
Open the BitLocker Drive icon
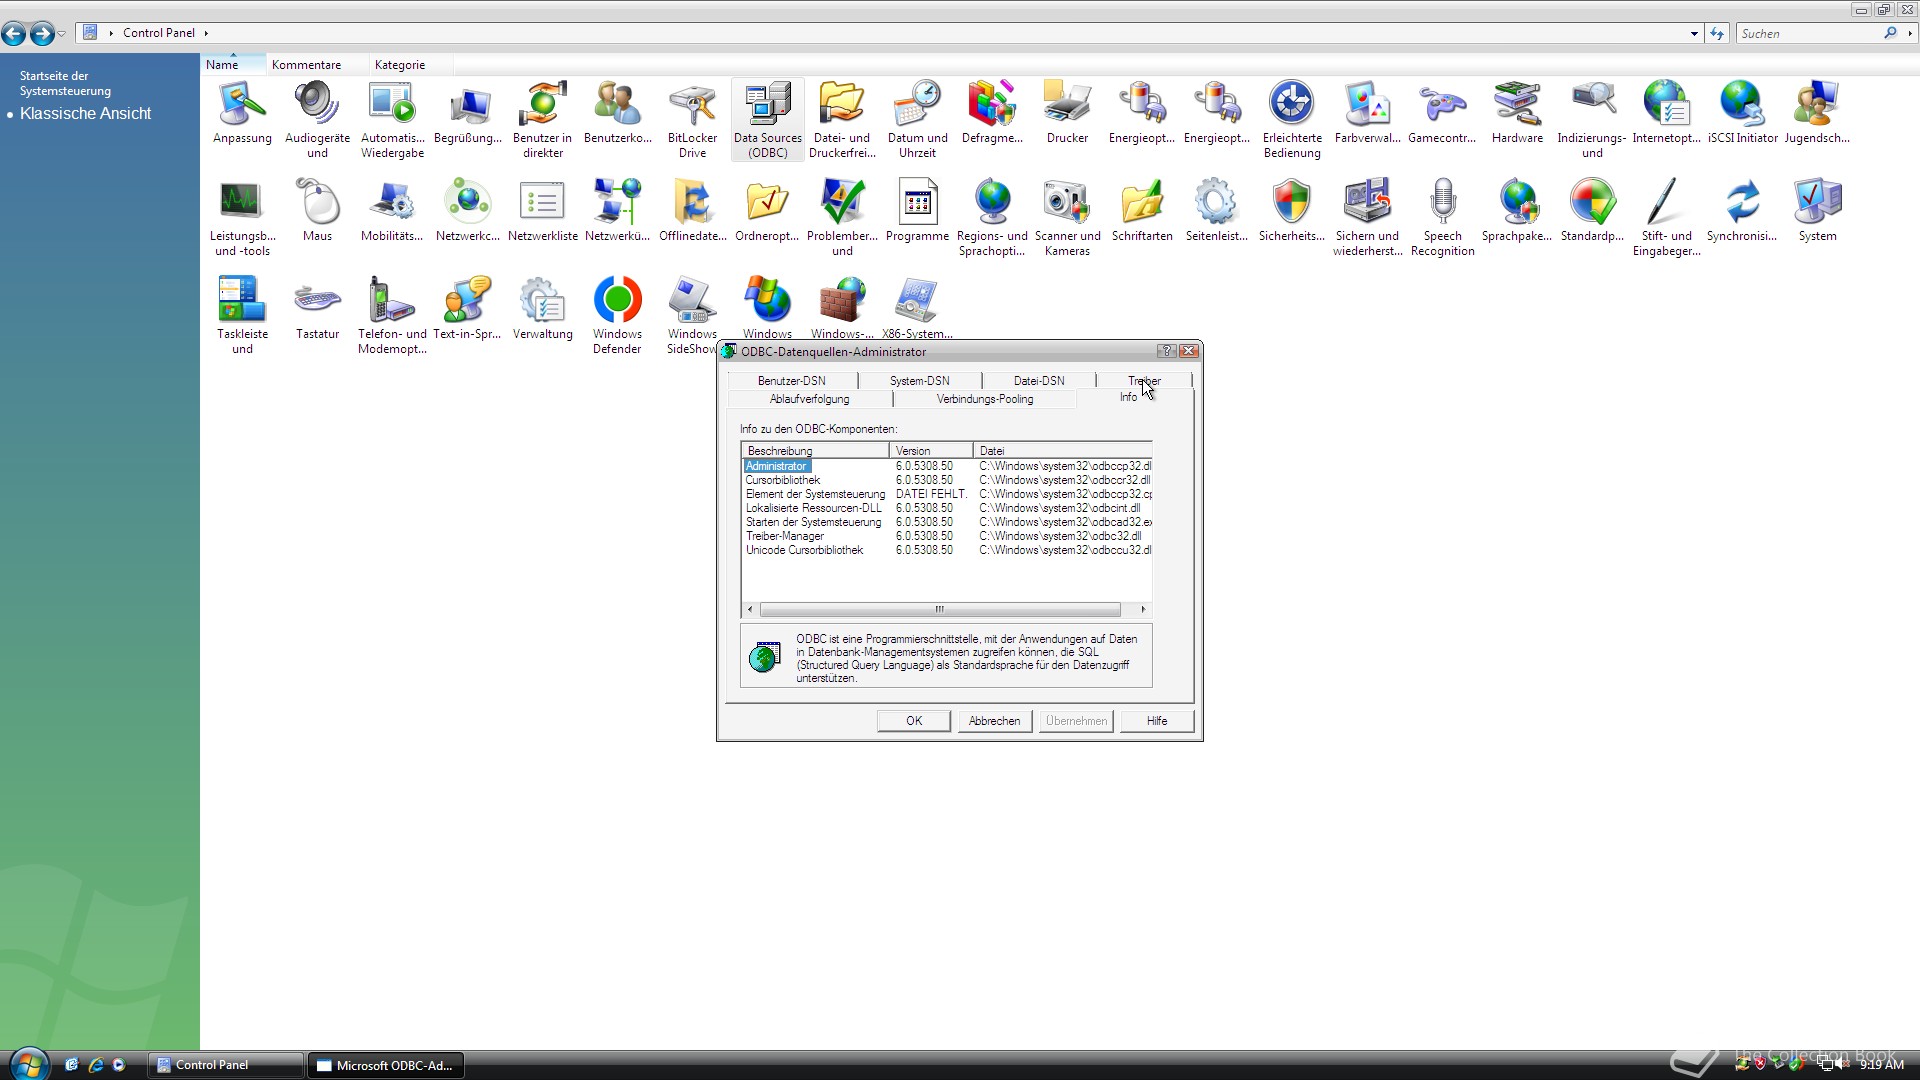pos(692,105)
